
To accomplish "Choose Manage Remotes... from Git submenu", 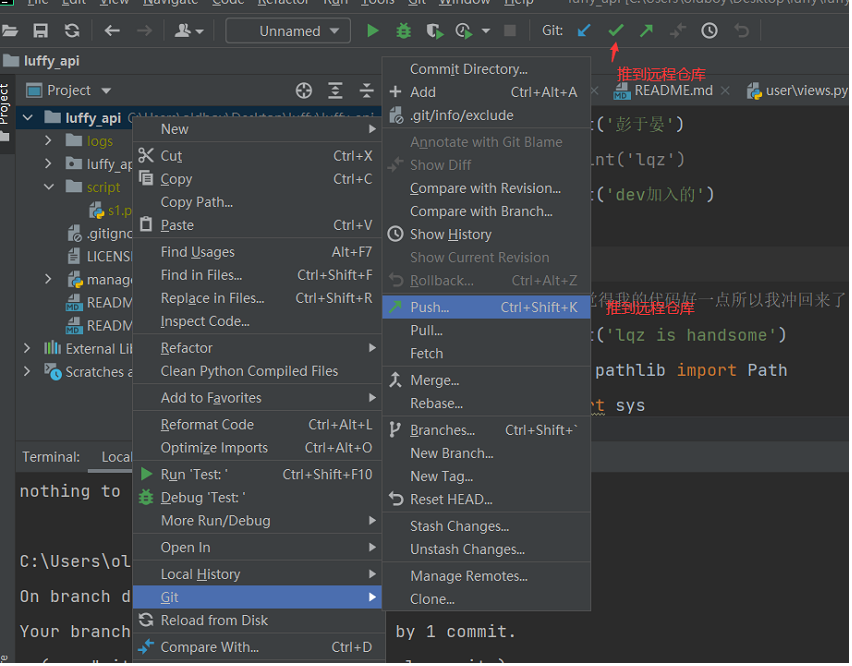I will click(x=468, y=576).
